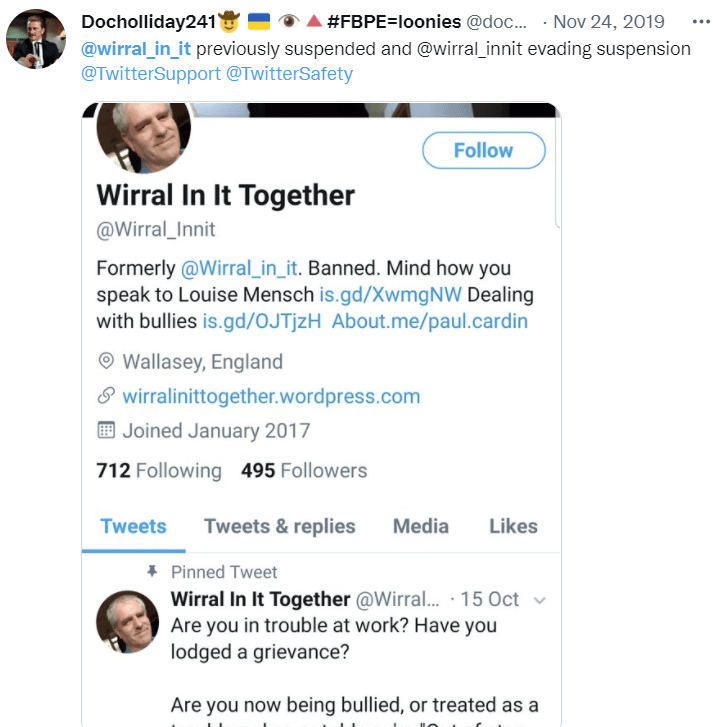Click the link chain icon by website
Screen dimensions: 713x727
tap(105, 396)
